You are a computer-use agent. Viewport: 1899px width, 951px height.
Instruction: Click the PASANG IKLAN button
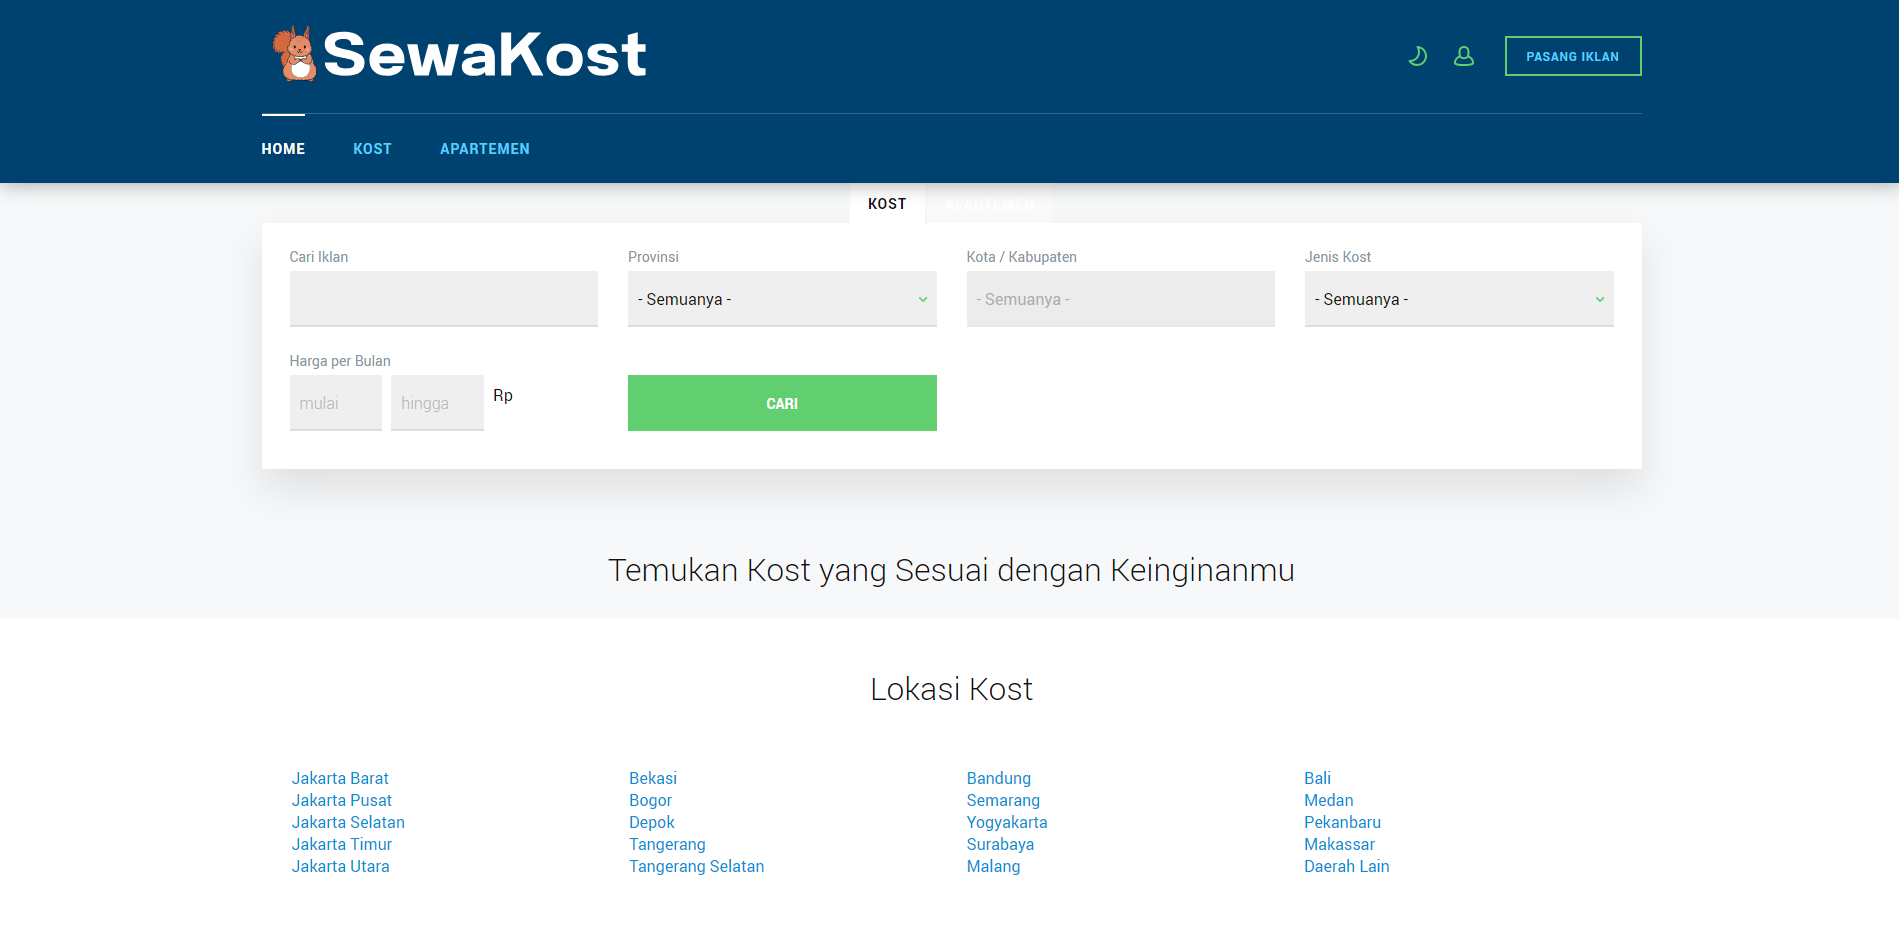[1572, 56]
